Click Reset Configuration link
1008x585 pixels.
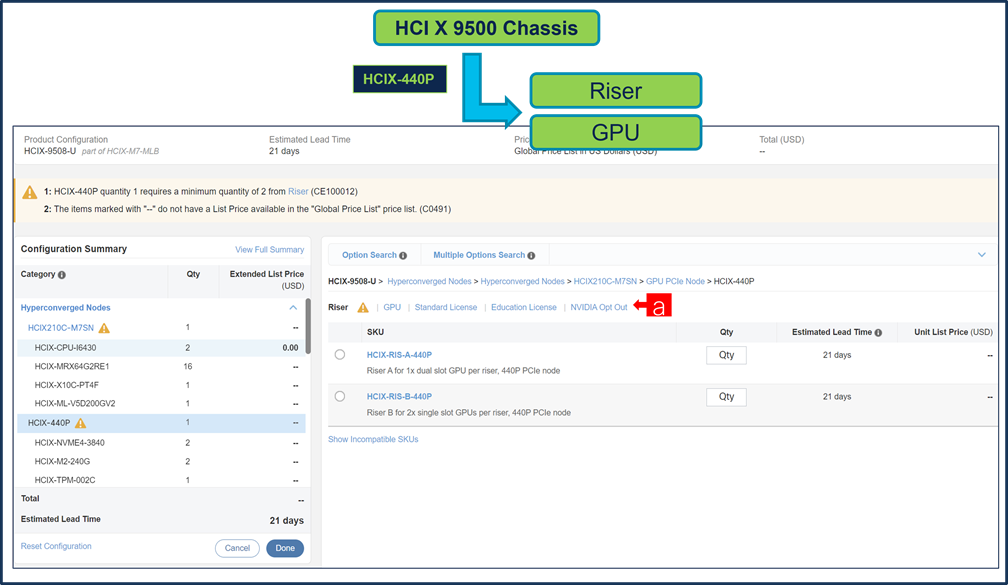click(x=56, y=546)
